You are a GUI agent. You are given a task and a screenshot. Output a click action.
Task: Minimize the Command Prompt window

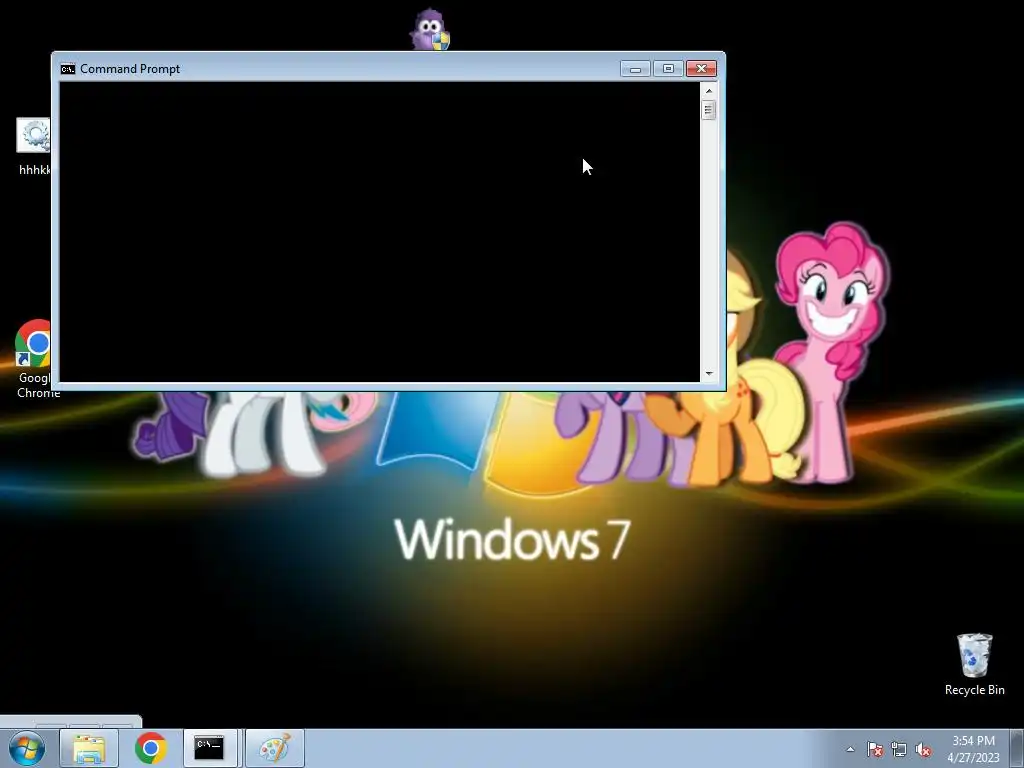[635, 69]
